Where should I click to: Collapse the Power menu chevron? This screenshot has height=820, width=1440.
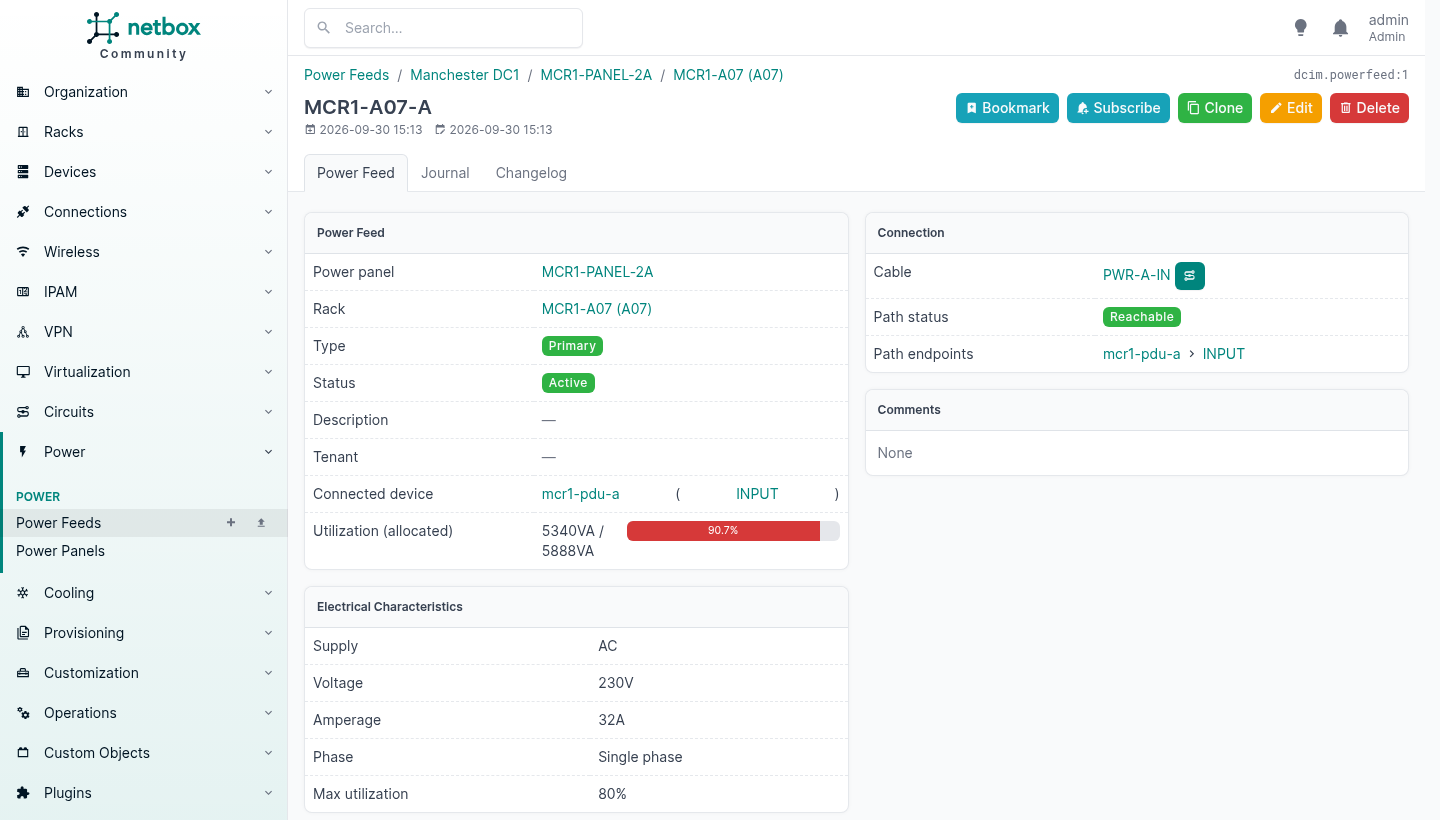point(268,452)
